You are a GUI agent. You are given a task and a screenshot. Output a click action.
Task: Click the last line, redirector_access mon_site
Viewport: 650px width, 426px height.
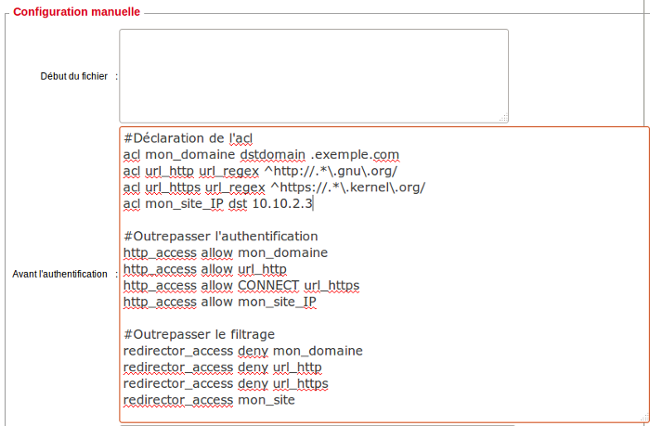click(x=209, y=400)
